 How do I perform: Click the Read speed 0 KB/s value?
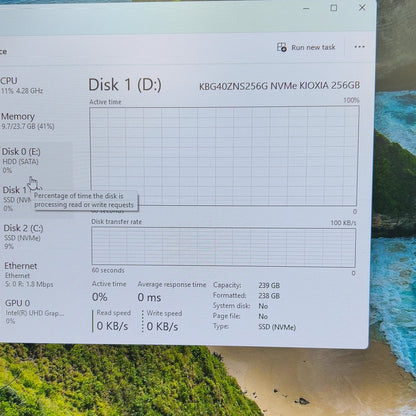(x=112, y=326)
